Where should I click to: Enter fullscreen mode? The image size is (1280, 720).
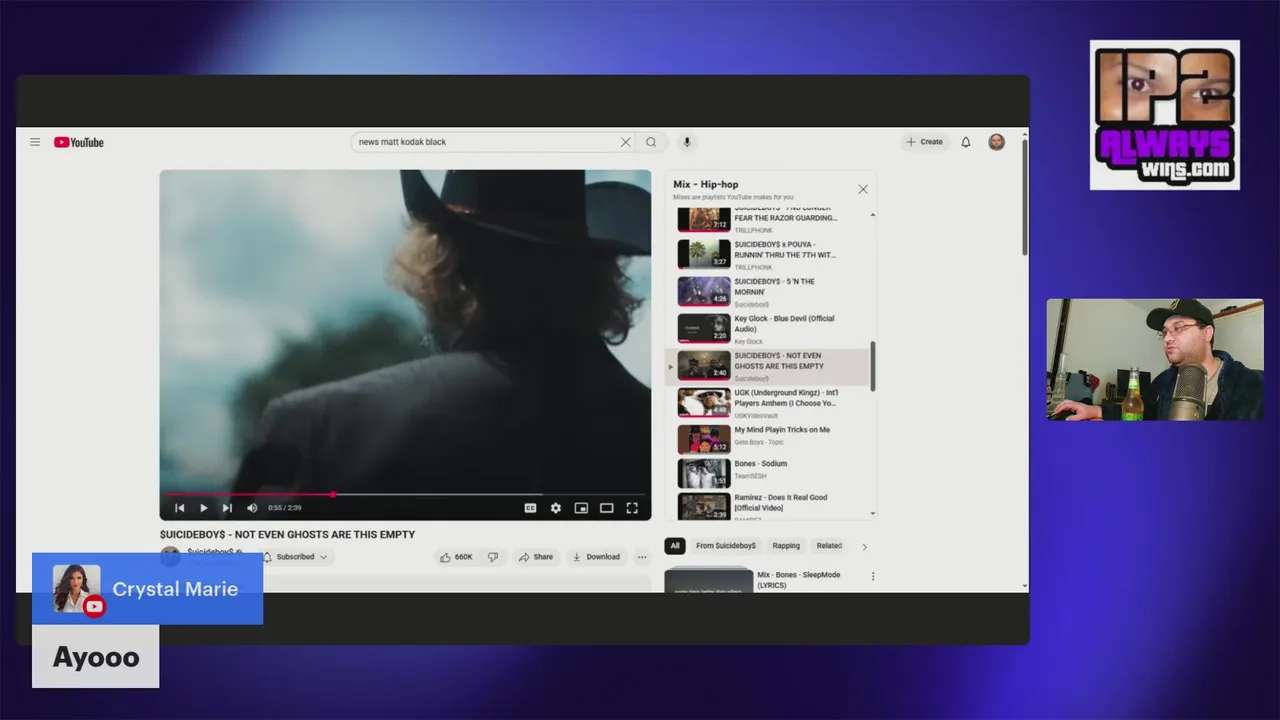(x=632, y=508)
